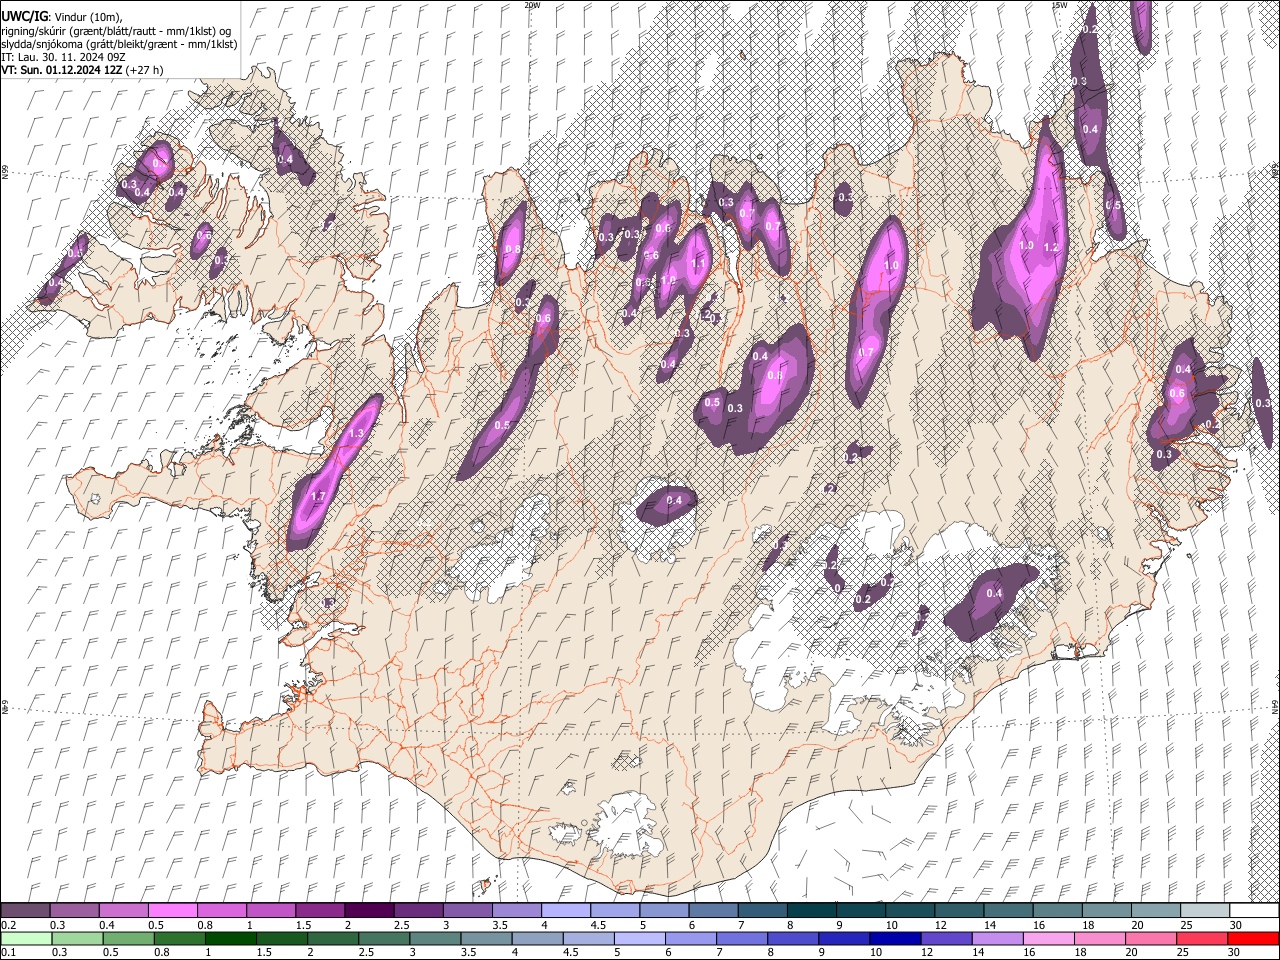Click the '0.2' label in upper legend row
The height and width of the screenshot is (960, 1280).
[x=8, y=925]
